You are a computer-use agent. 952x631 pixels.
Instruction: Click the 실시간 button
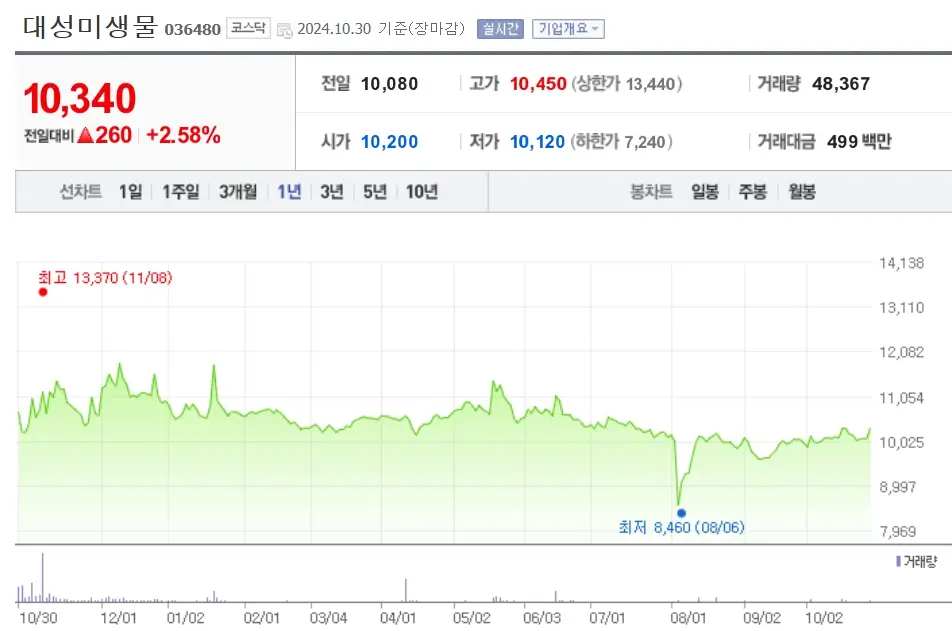[x=501, y=29]
